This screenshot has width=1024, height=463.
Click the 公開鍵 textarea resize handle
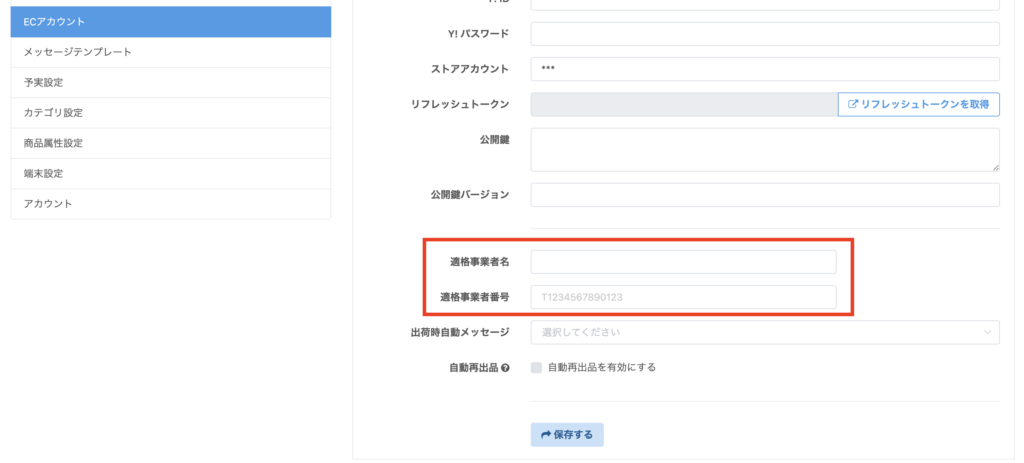995,167
